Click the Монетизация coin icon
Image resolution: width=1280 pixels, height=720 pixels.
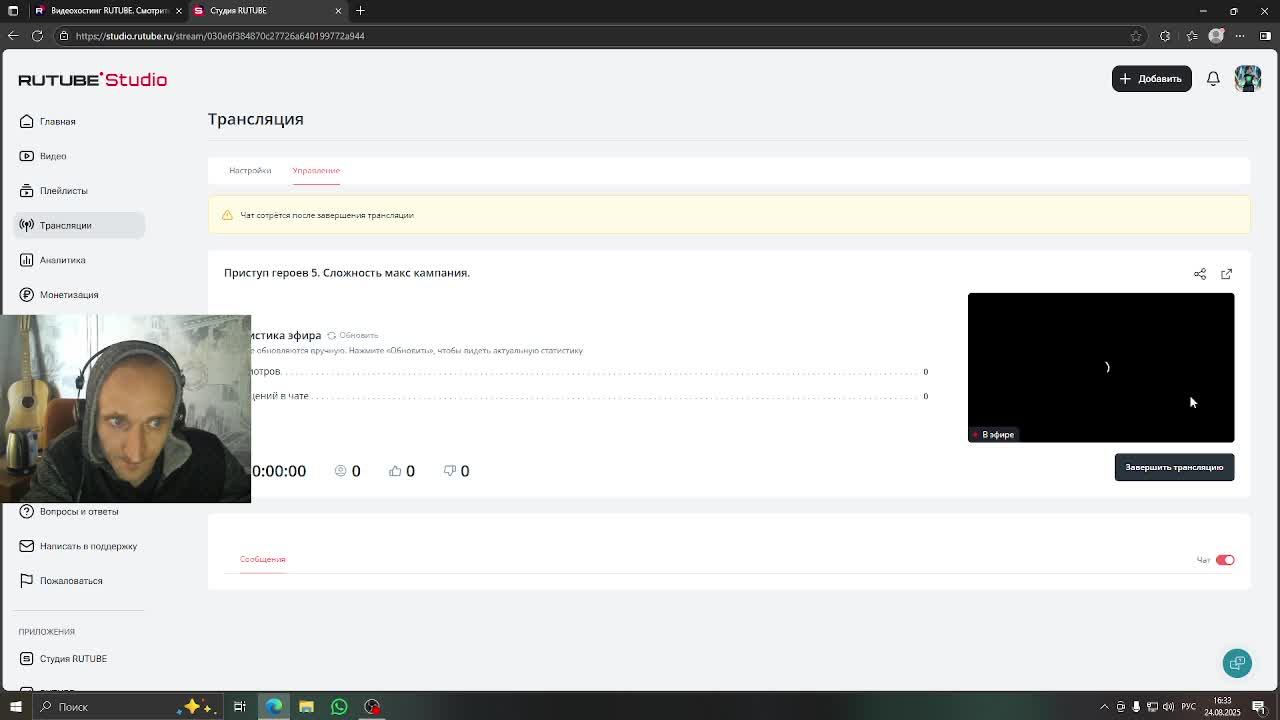click(x=27, y=295)
